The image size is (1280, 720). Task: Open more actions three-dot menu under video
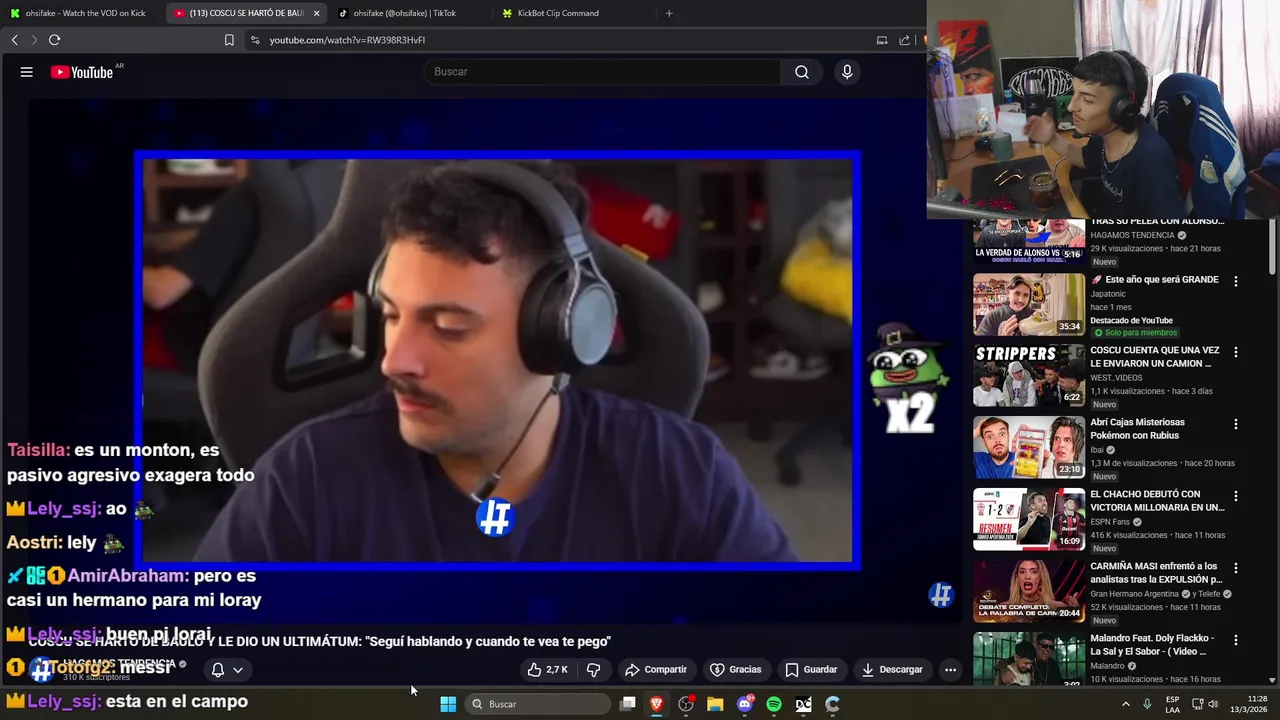click(x=950, y=670)
